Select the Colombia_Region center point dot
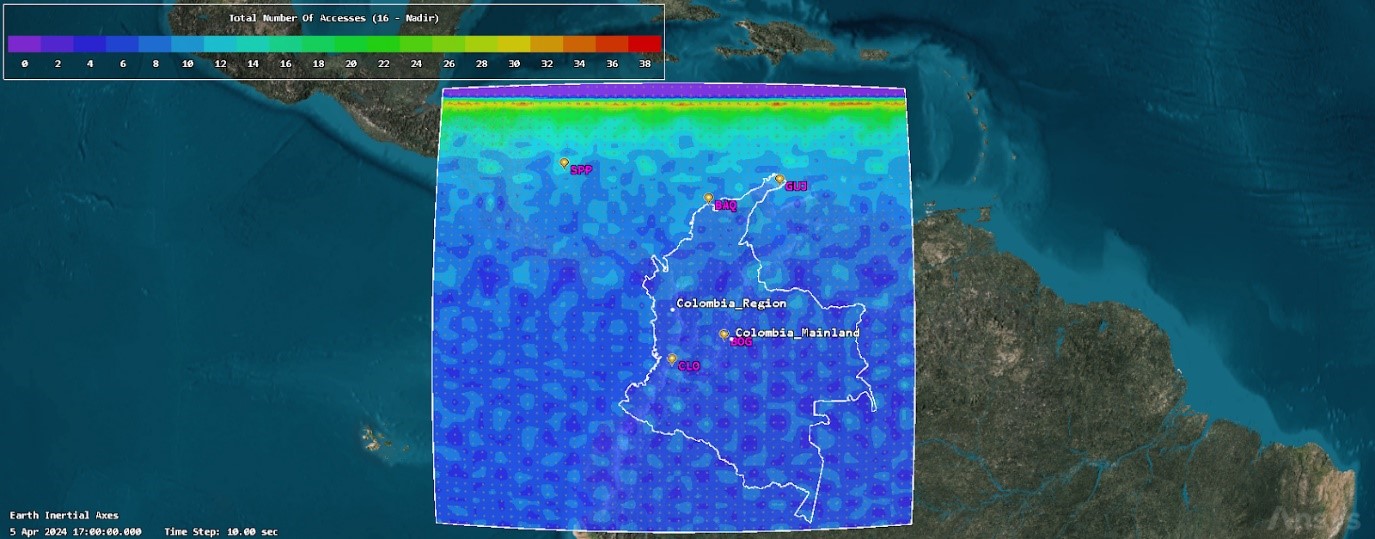Screen dimensions: 1375x539 pos(672,309)
